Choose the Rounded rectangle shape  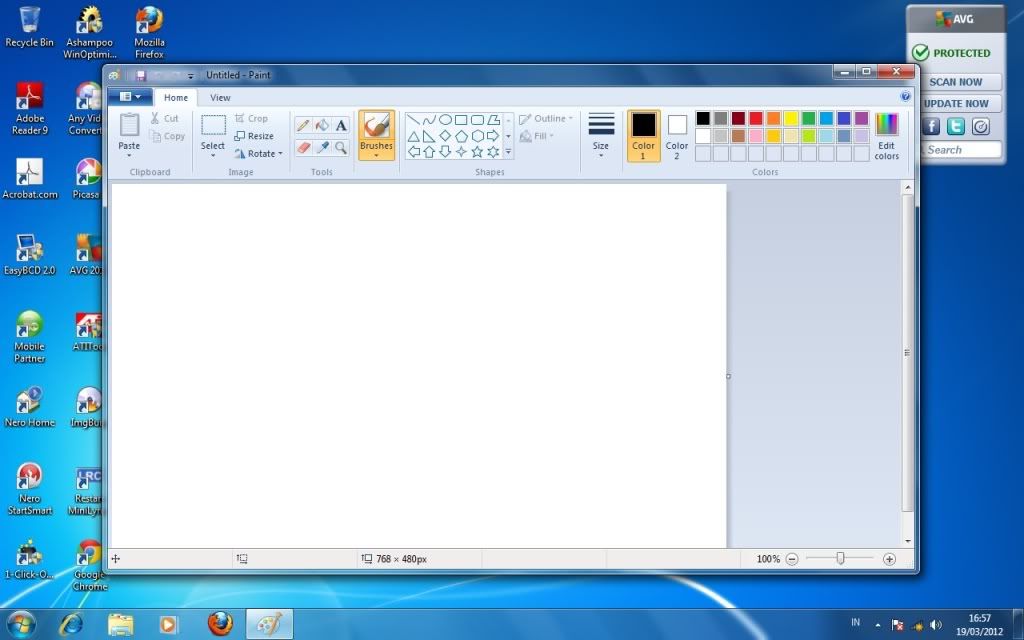[477, 120]
